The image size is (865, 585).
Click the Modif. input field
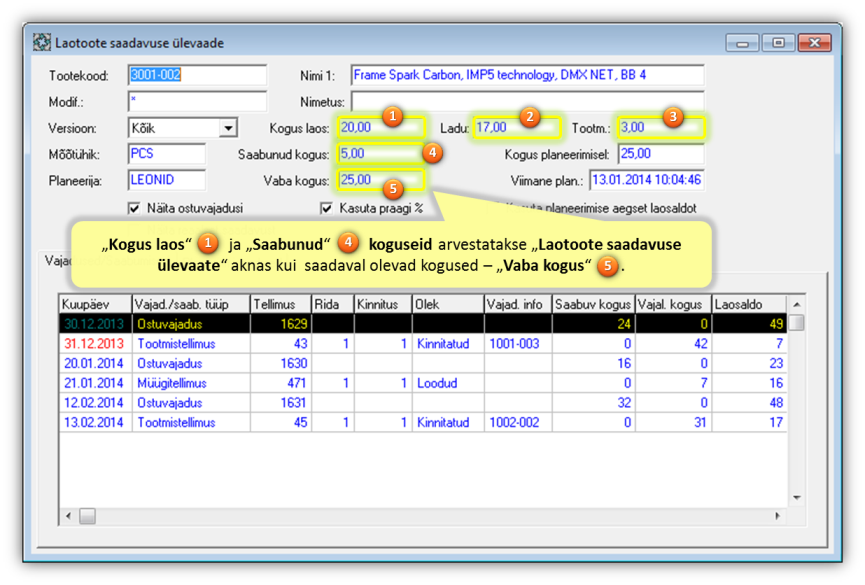coord(197,102)
